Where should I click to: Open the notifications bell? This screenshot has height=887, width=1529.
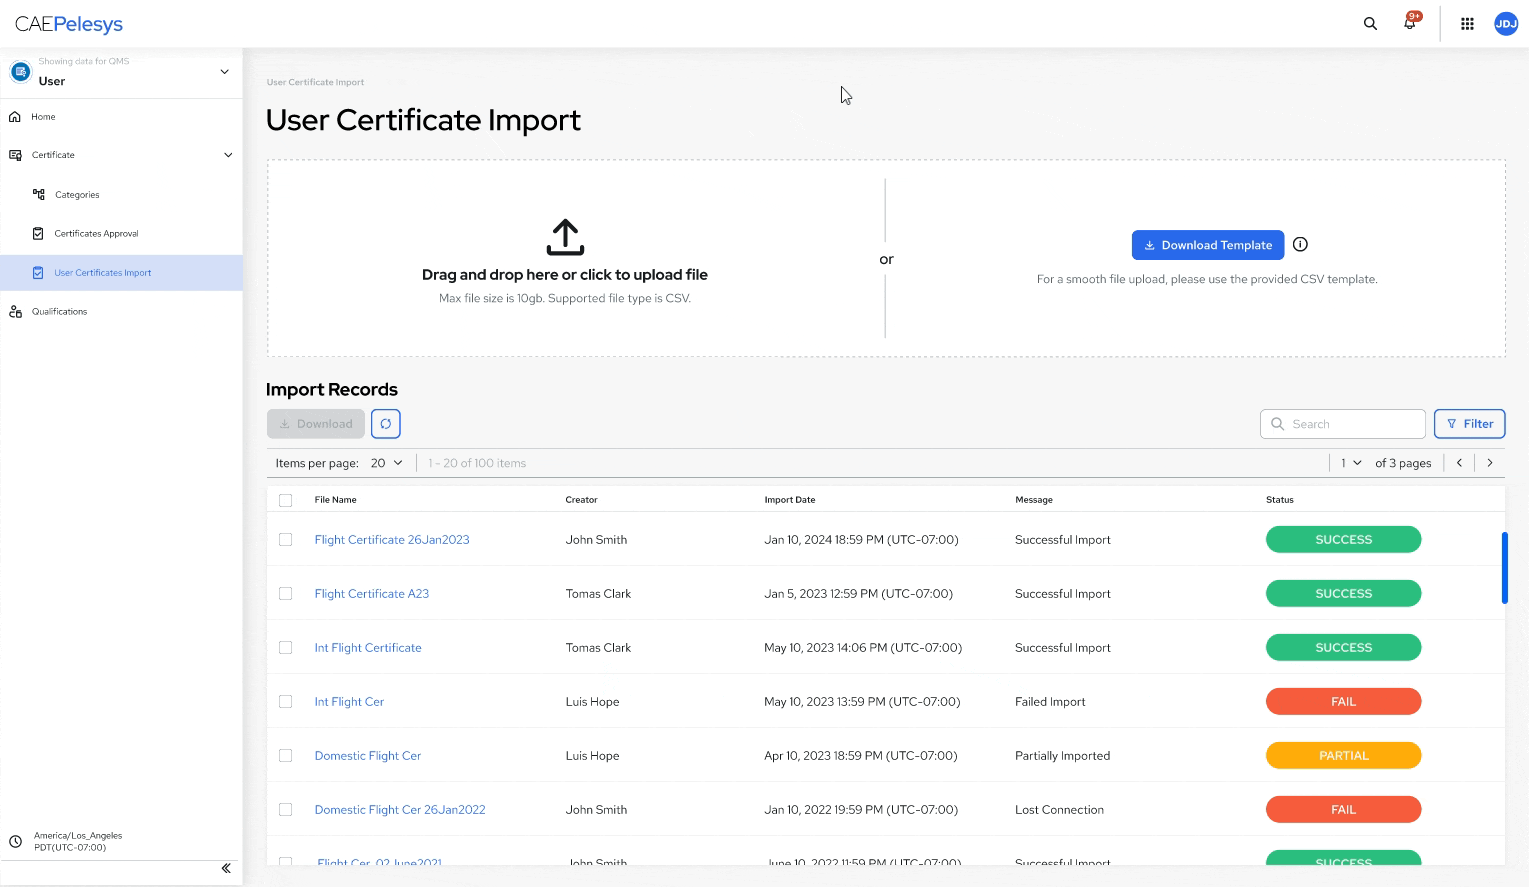tap(1409, 23)
